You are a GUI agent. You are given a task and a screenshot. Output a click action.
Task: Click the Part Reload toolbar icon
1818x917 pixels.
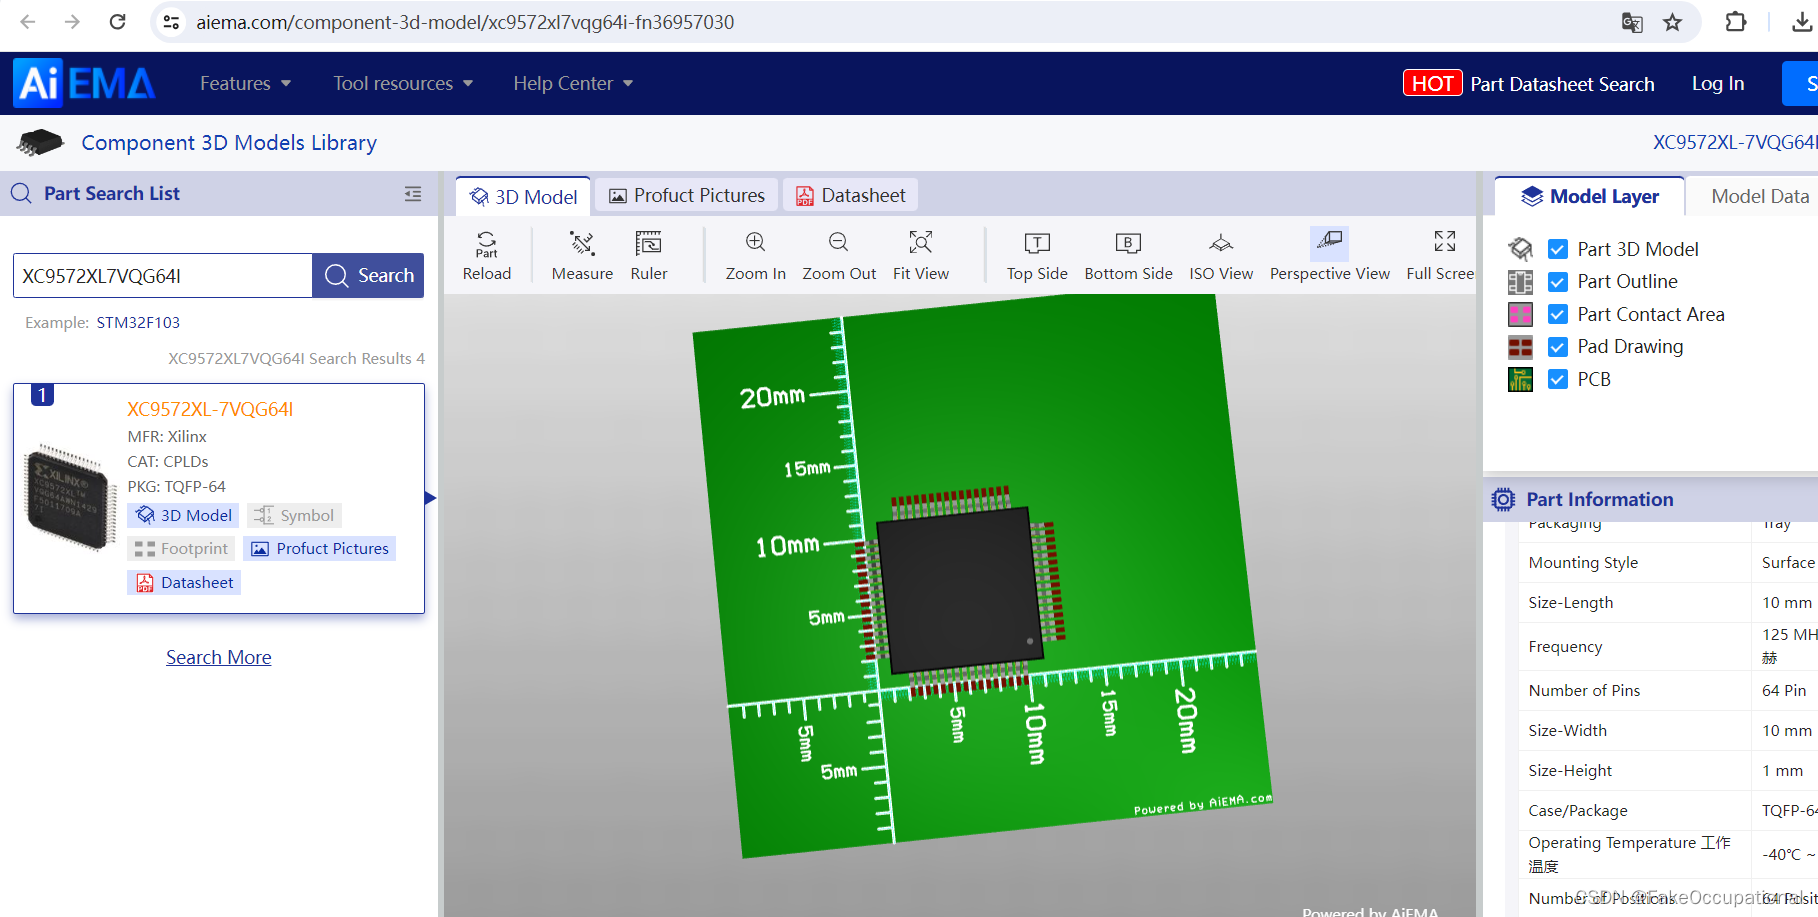(487, 255)
